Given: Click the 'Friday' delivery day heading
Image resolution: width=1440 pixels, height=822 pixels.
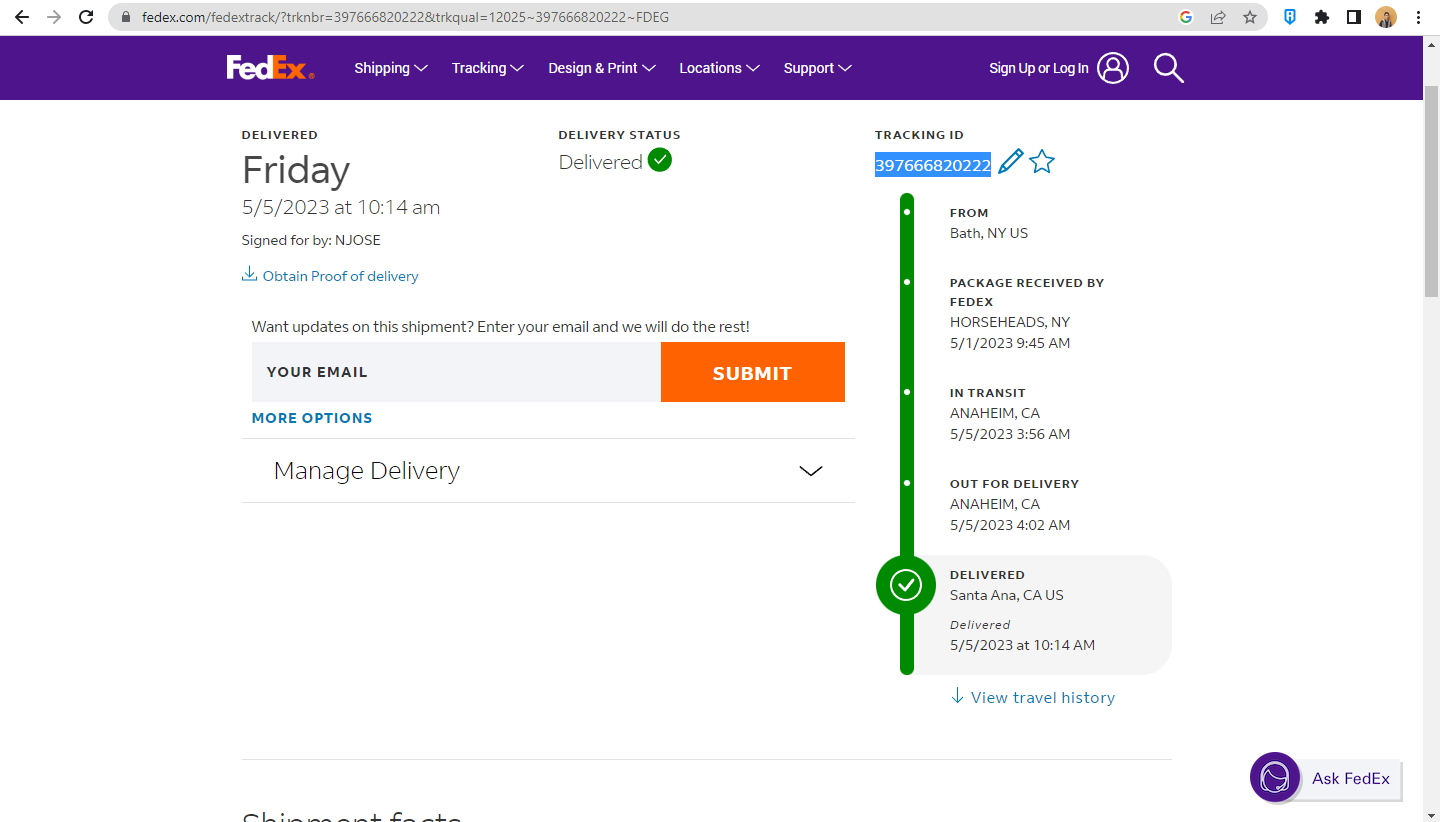Looking at the screenshot, I should coord(296,170).
